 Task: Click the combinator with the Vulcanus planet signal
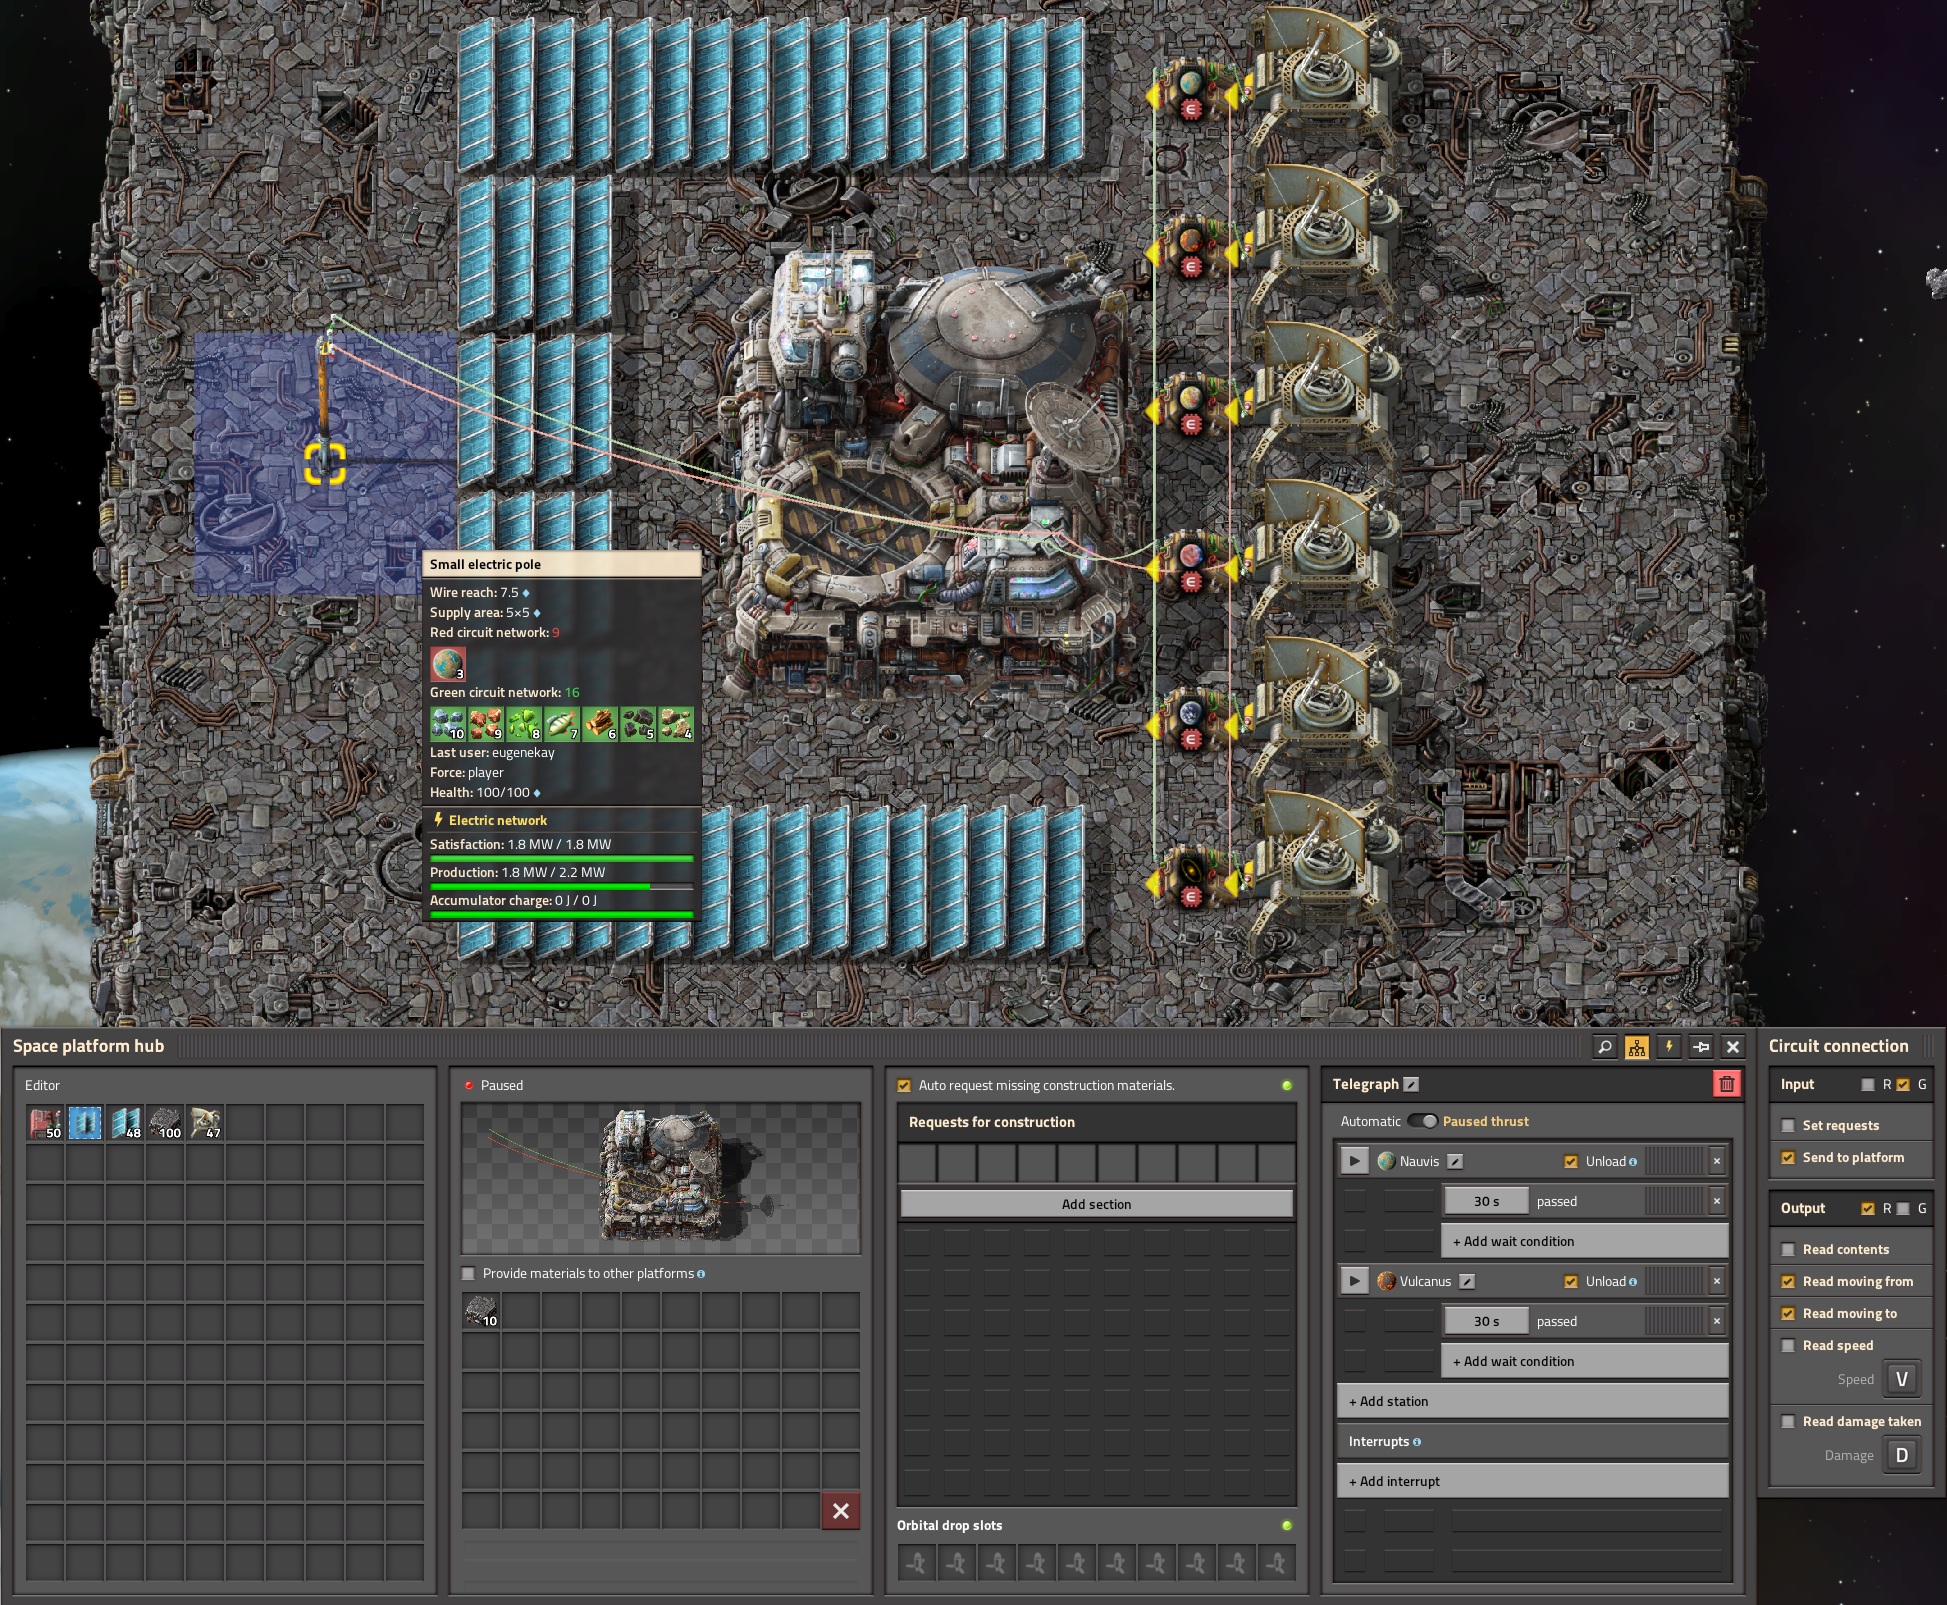pyautogui.click(x=1192, y=251)
